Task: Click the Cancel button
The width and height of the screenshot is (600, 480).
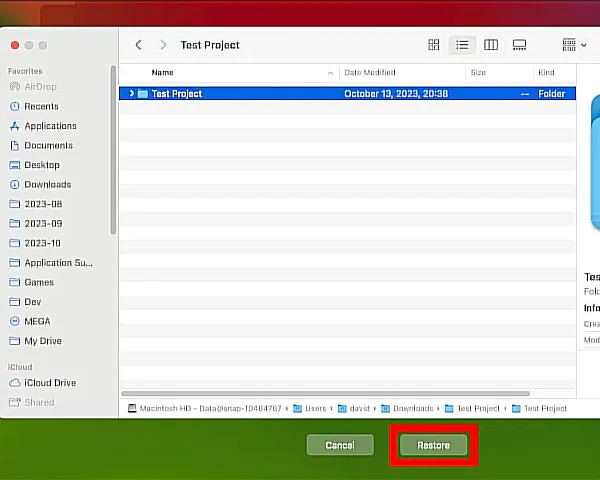Action: 340,445
